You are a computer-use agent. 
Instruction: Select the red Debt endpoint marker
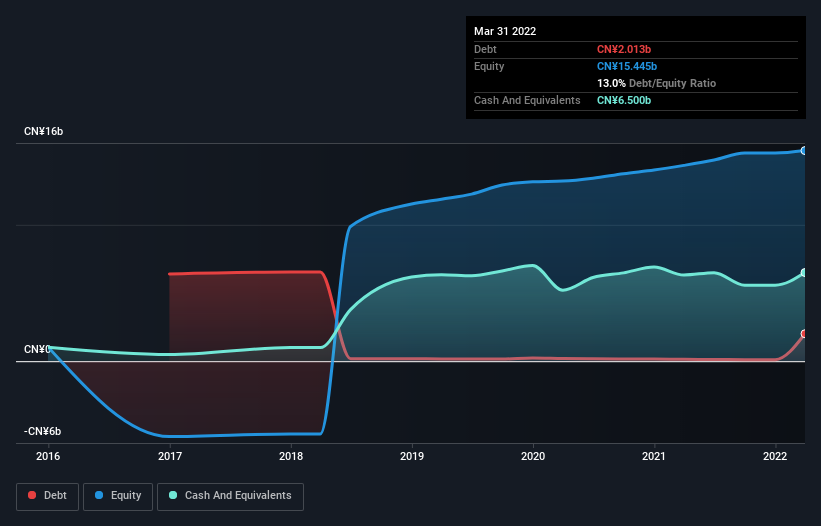click(804, 334)
